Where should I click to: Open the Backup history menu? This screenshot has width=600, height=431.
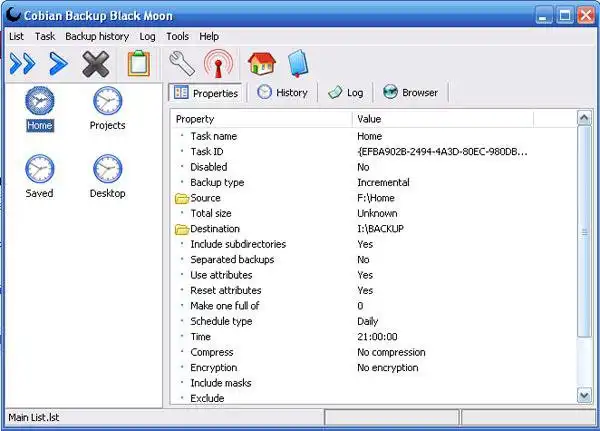(x=97, y=36)
